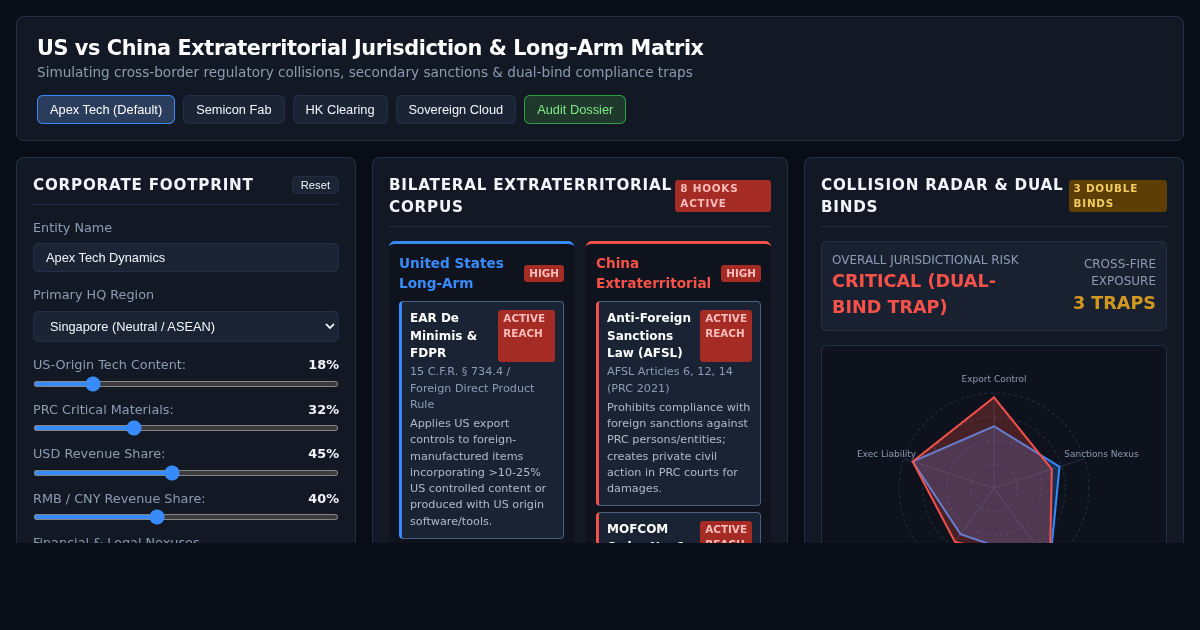The width and height of the screenshot is (1200, 630).
Task: Load the HK Clearing scenario
Action: pyautogui.click(x=340, y=110)
